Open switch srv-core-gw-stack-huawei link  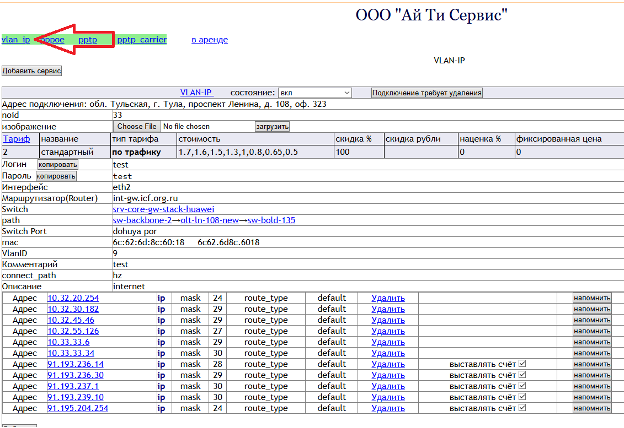pos(164,209)
